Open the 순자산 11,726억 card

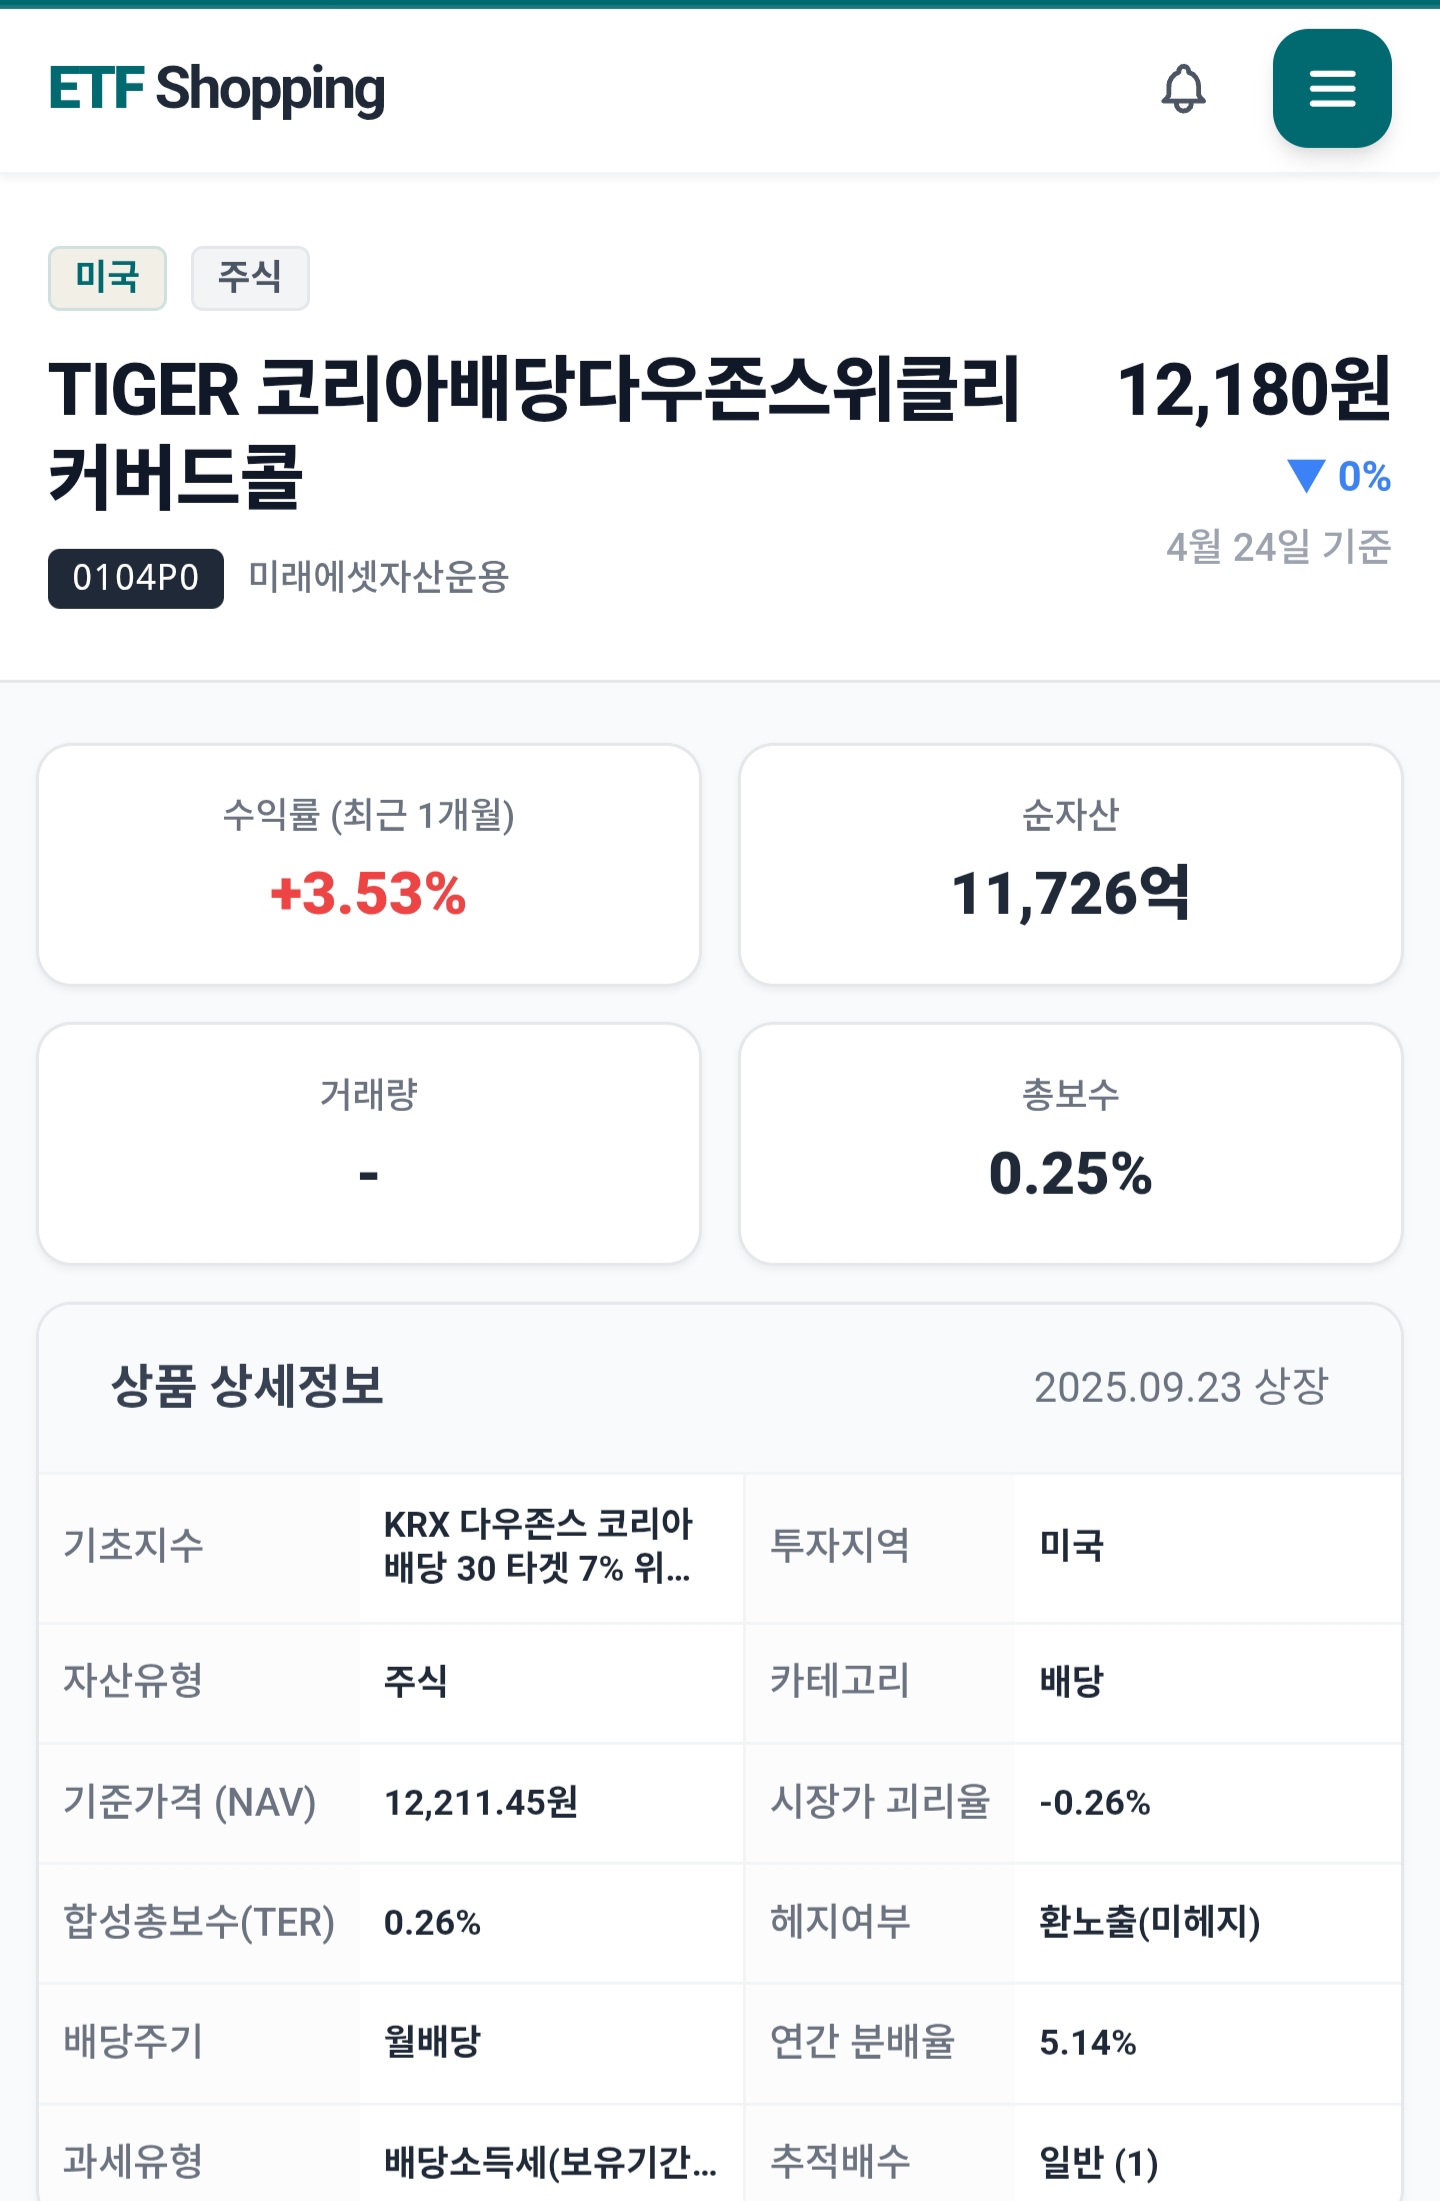[1071, 865]
